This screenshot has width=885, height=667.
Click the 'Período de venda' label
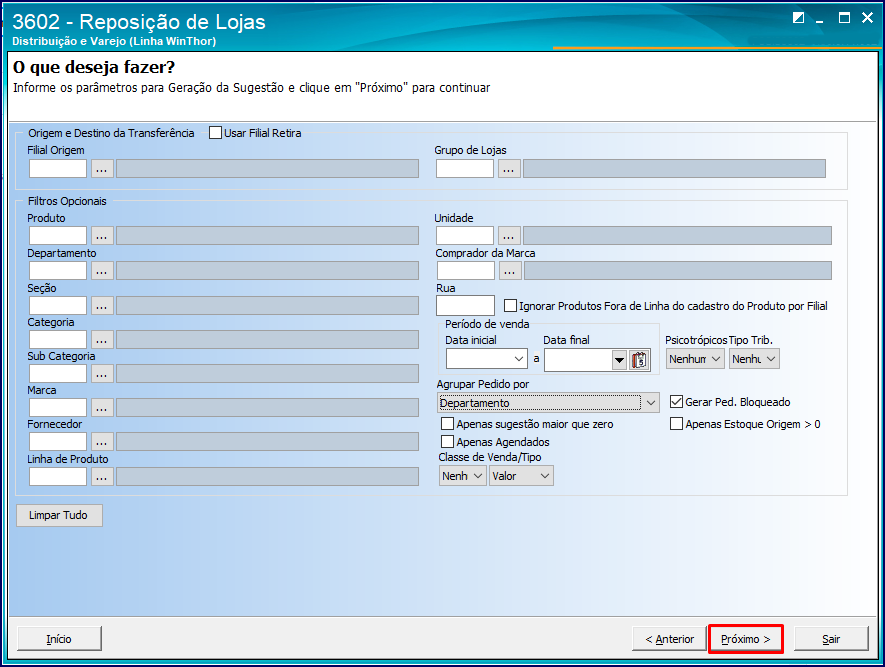487,324
